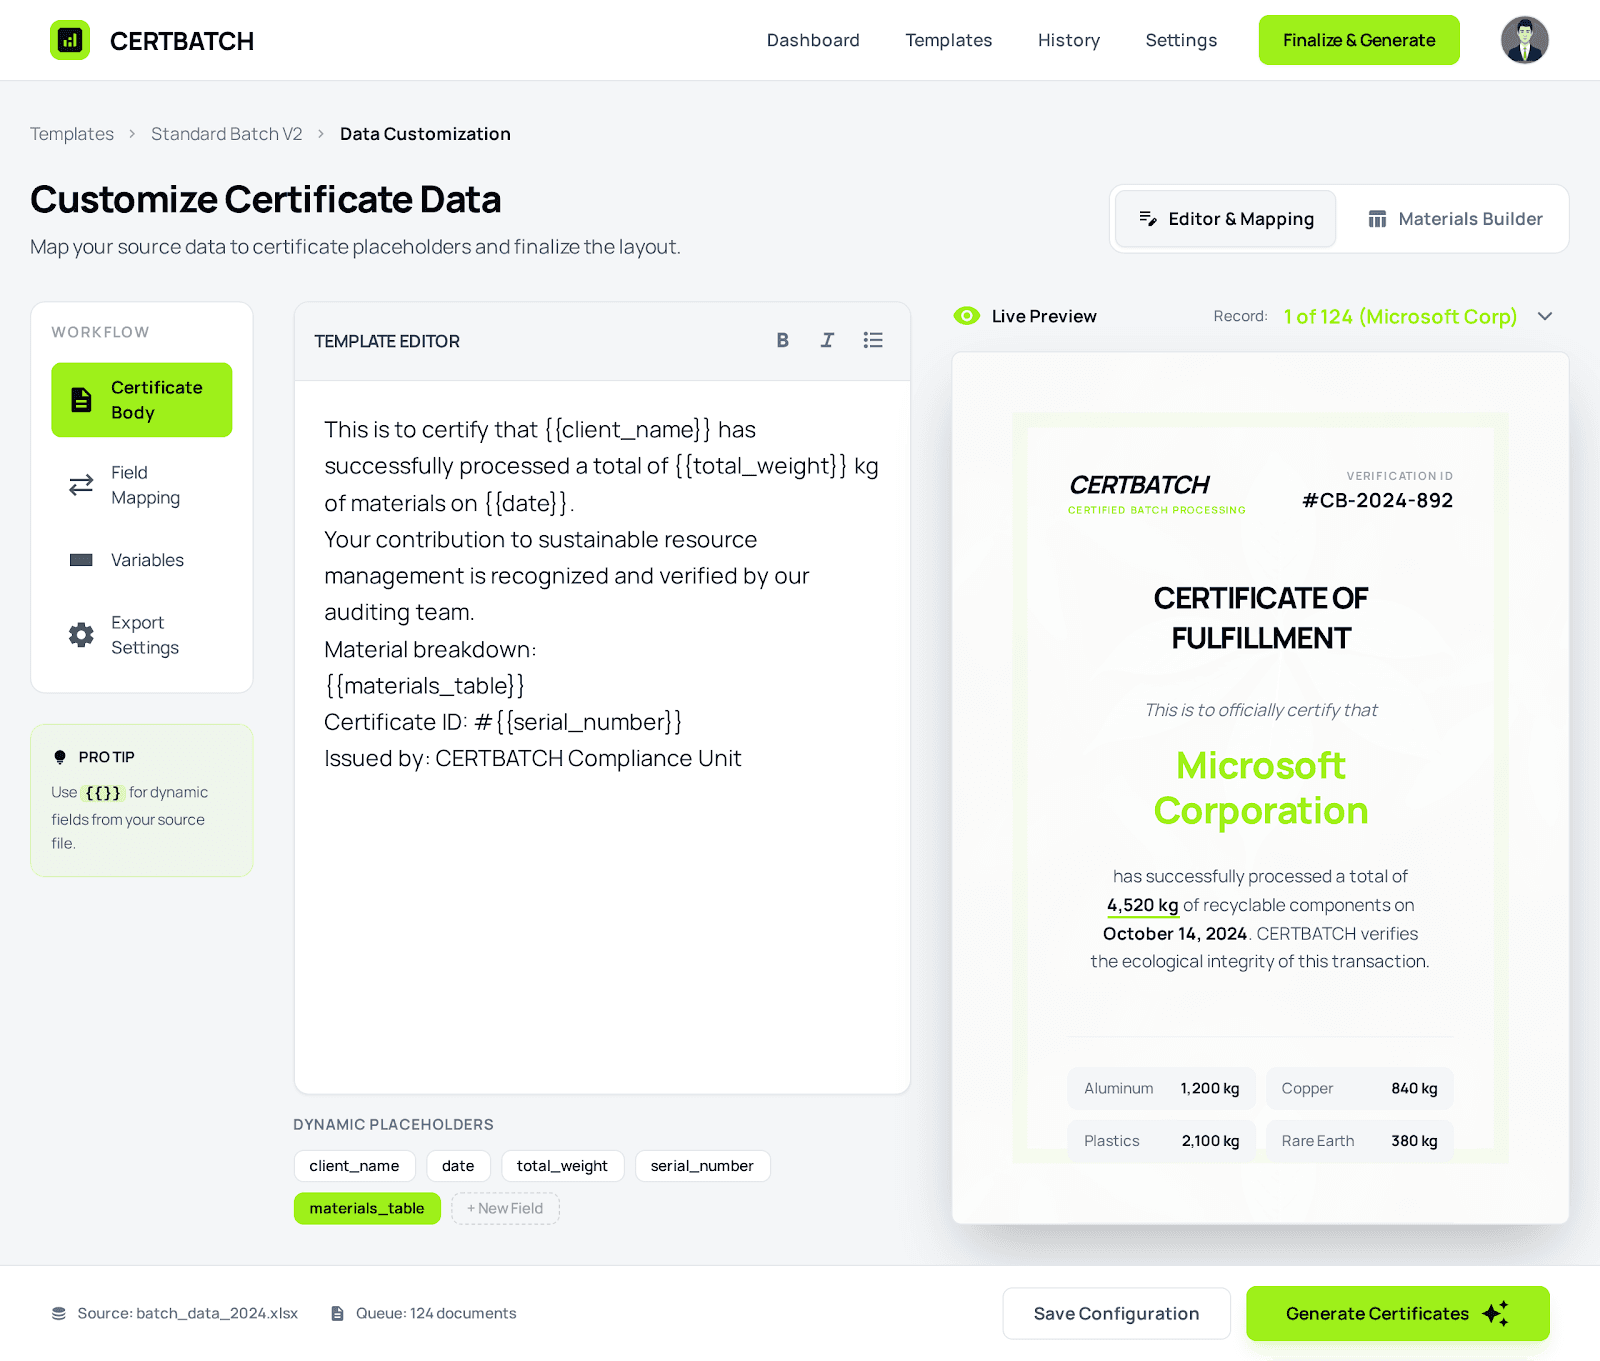Click the CERTBATCH green logo icon

pyautogui.click(x=70, y=40)
